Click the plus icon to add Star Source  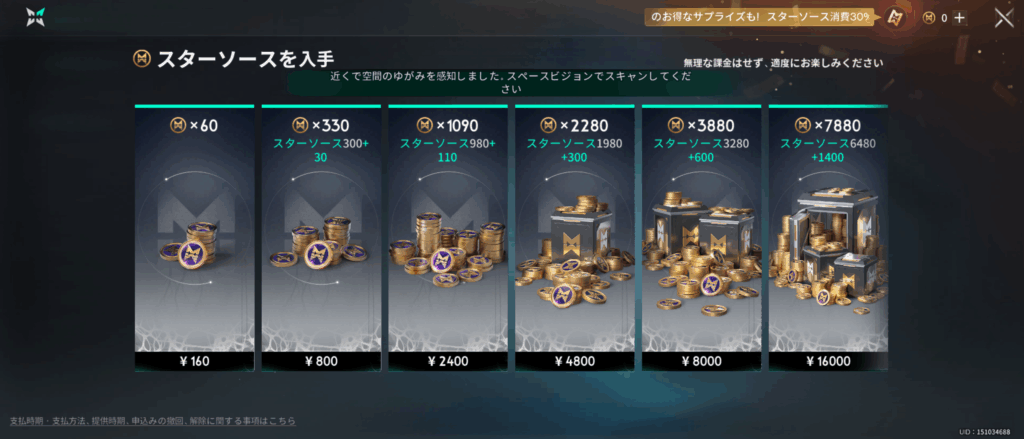[x=959, y=18]
